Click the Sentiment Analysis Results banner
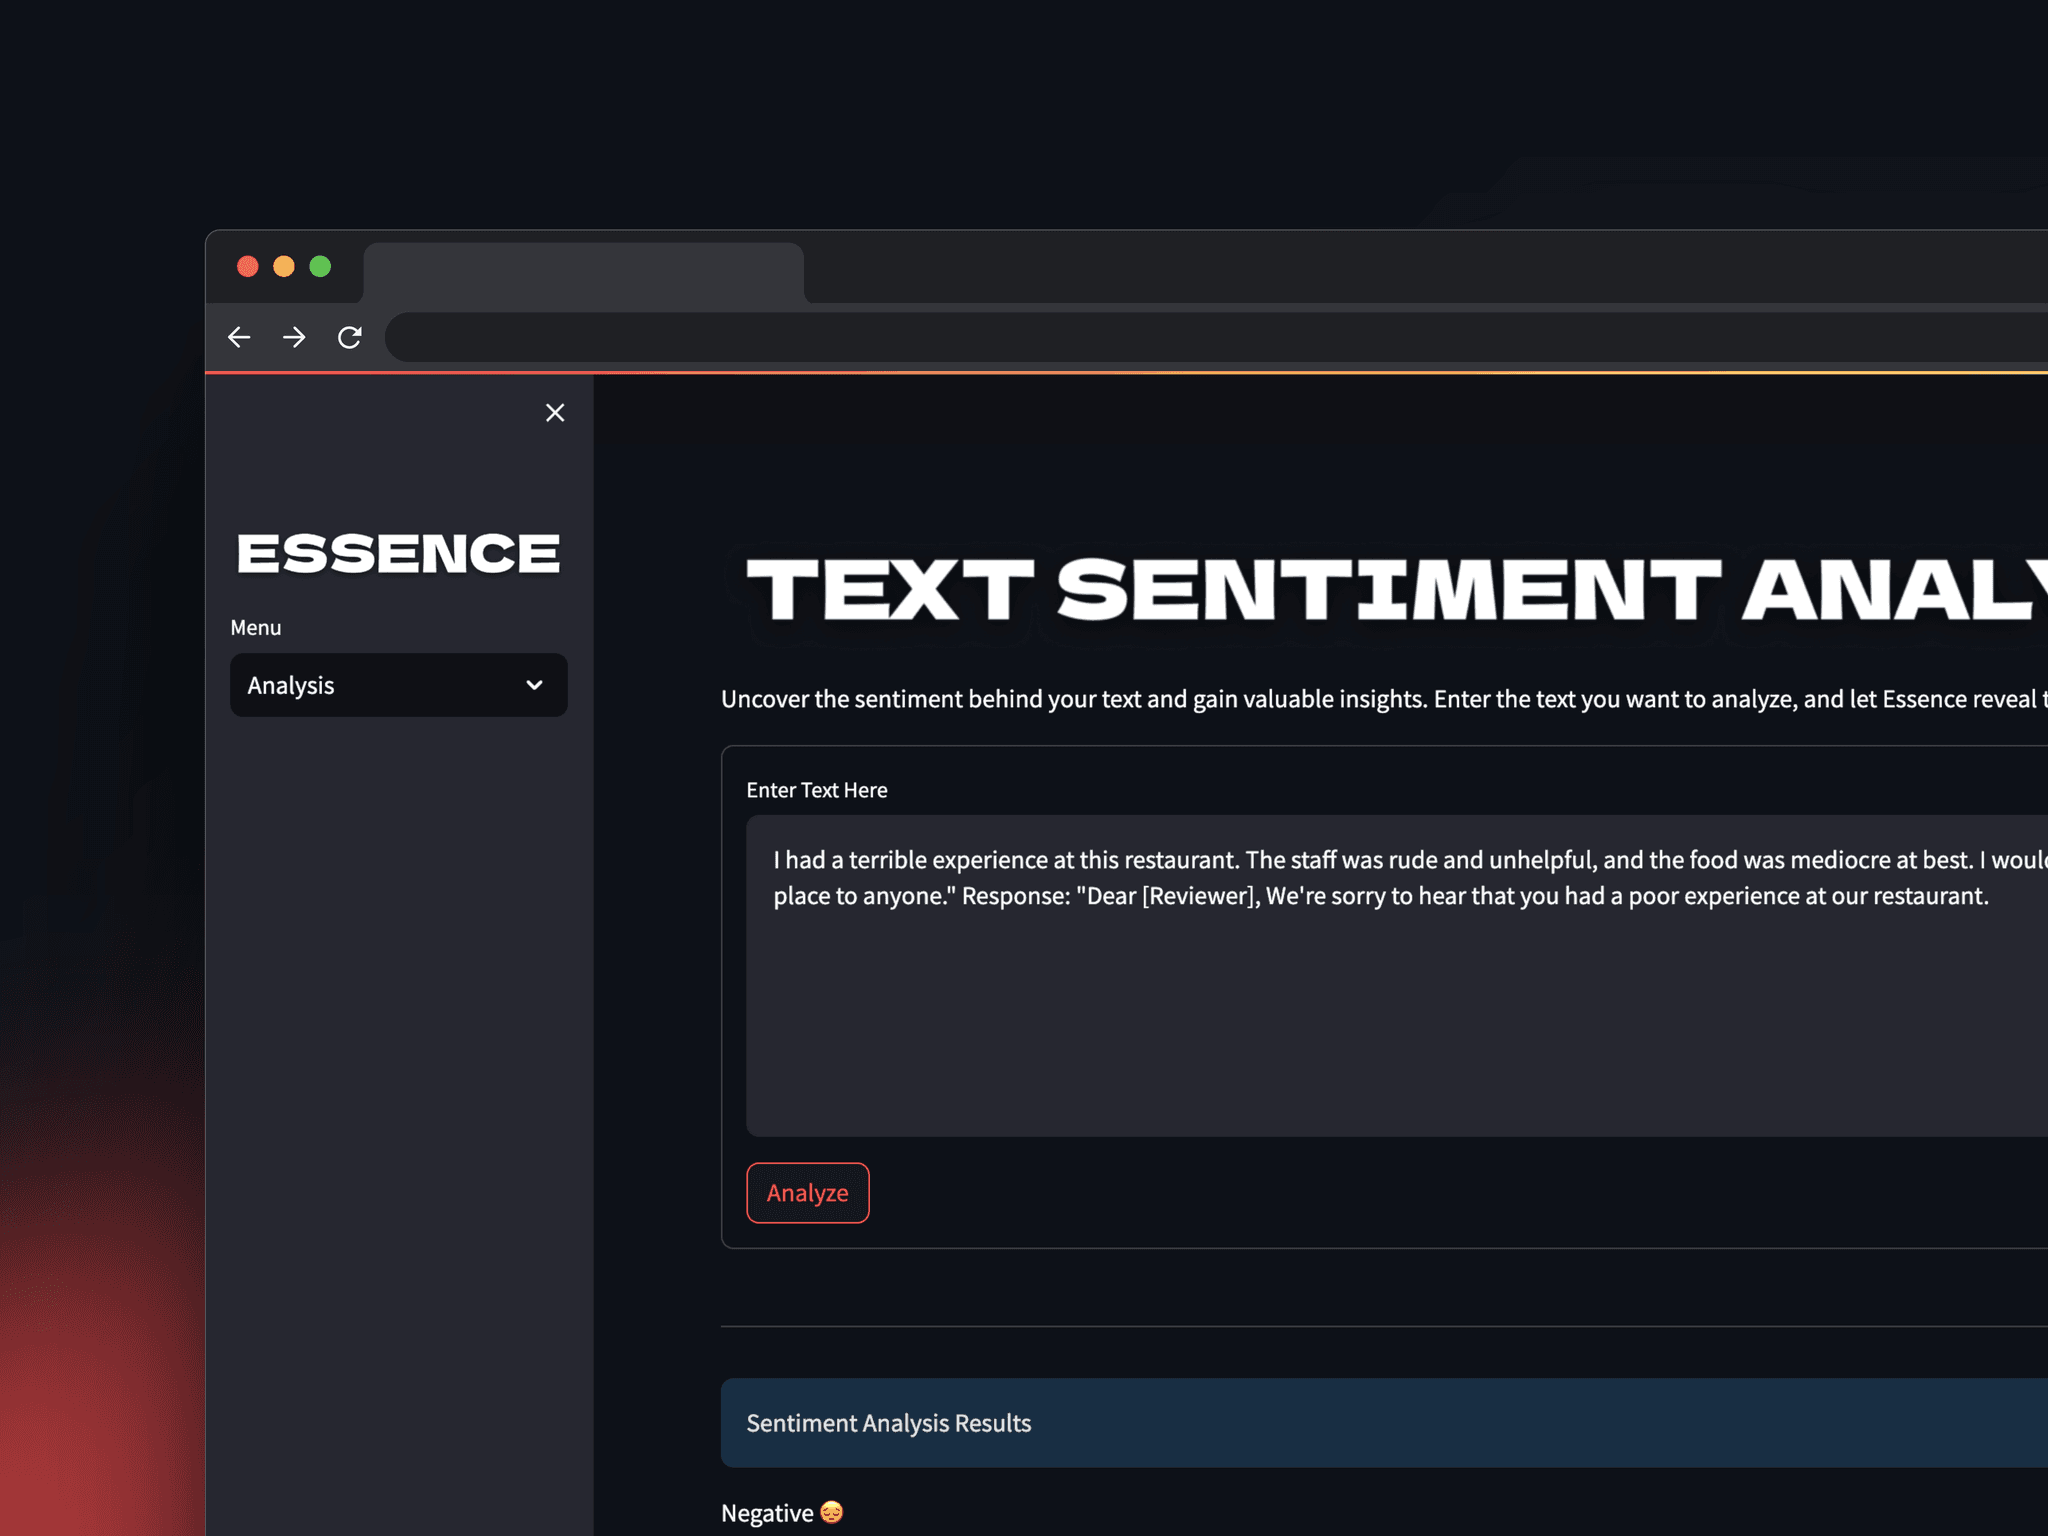The width and height of the screenshot is (2048, 1536). 1384,1423
